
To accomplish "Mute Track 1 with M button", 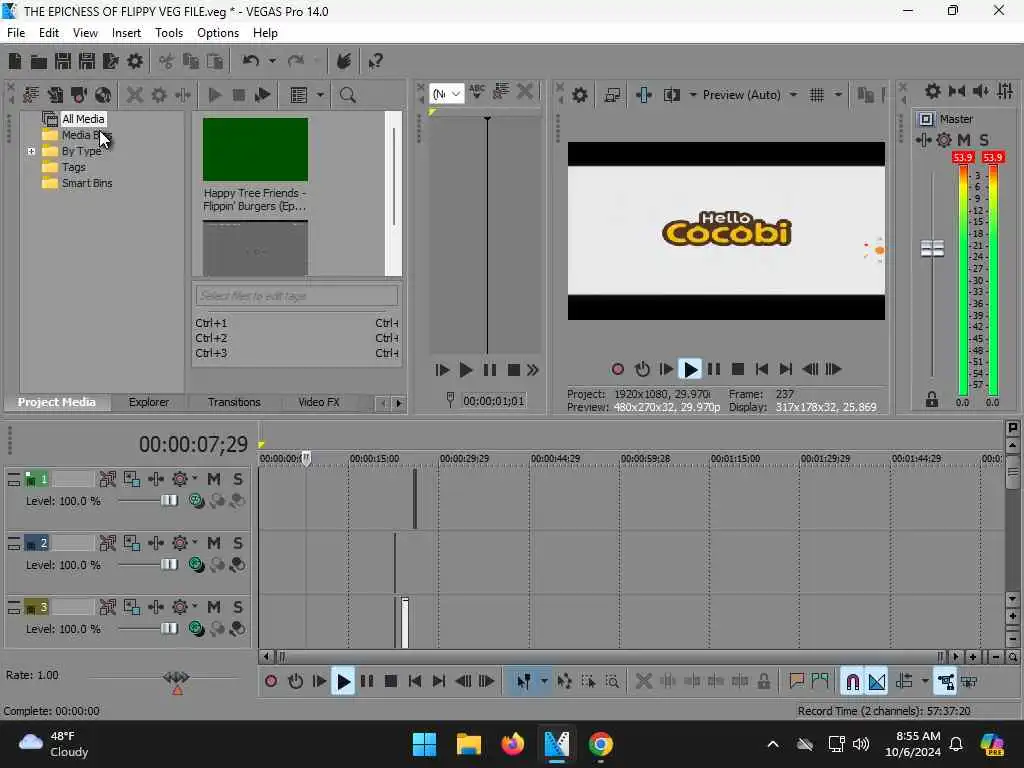I will coord(214,479).
